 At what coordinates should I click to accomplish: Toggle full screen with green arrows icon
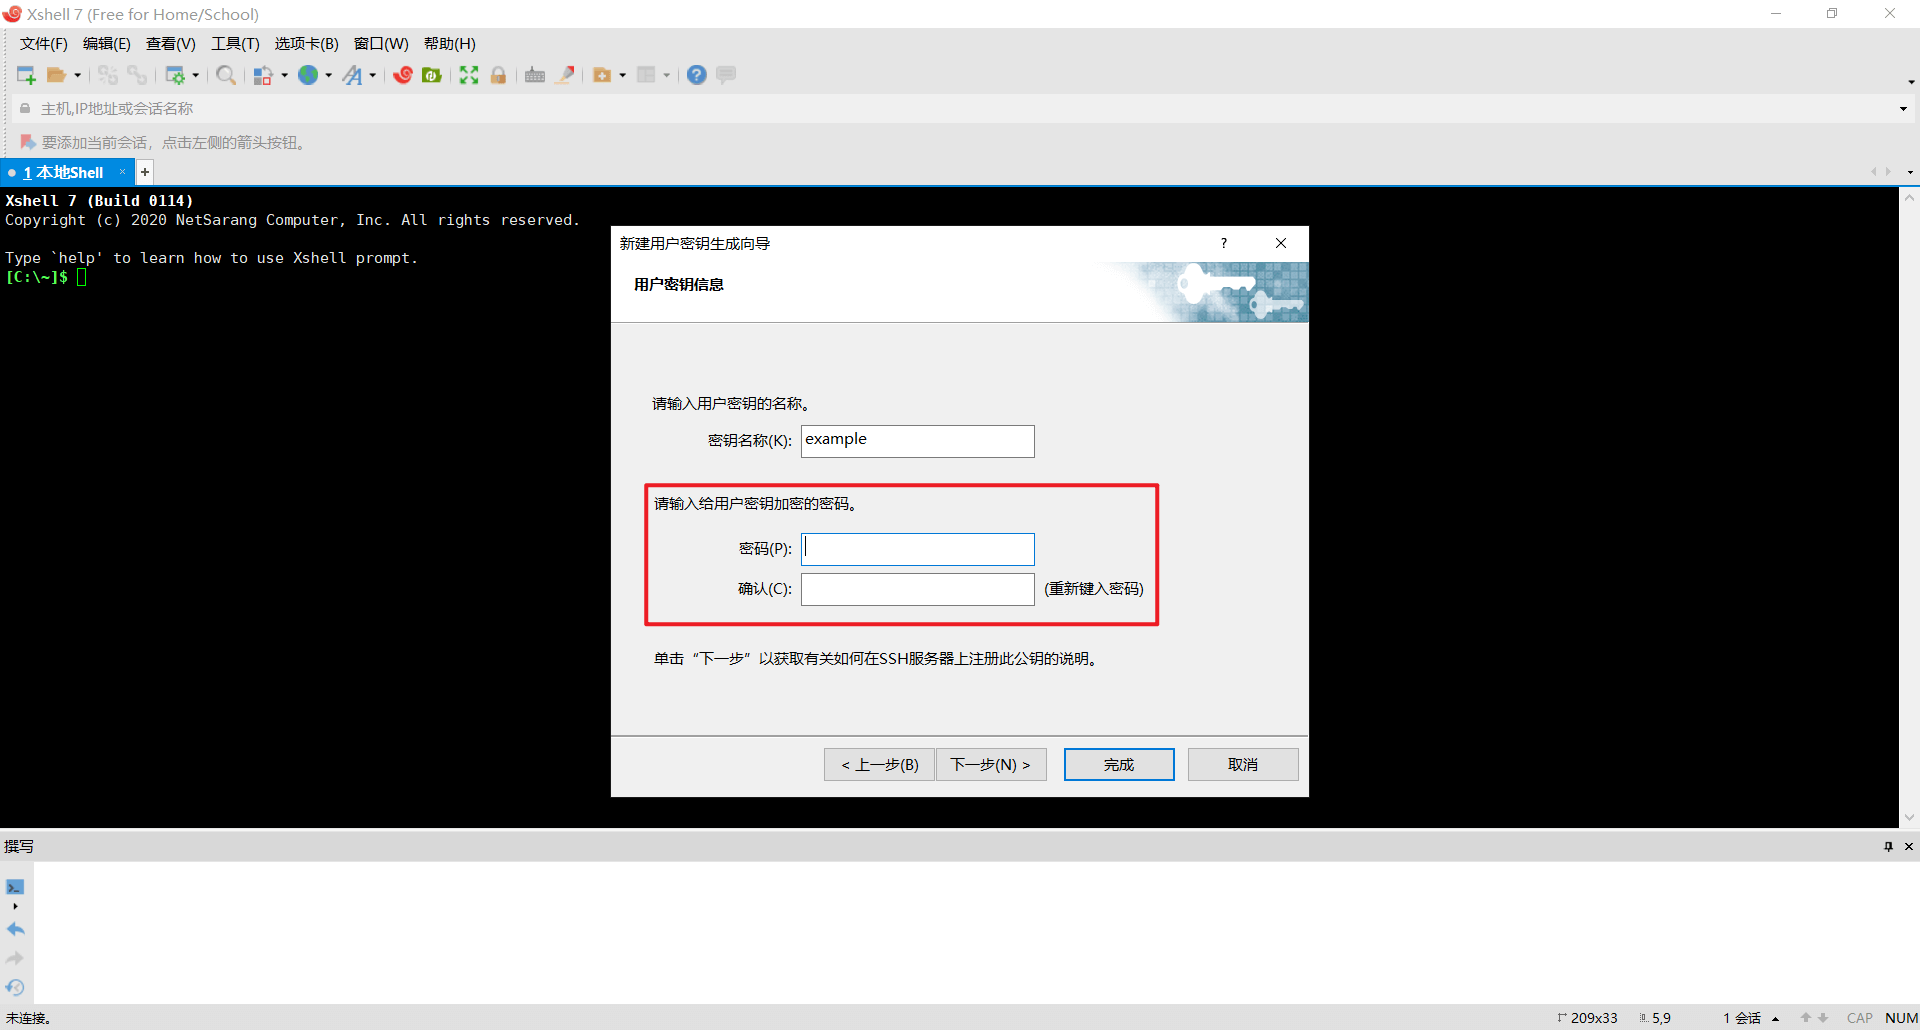(469, 75)
